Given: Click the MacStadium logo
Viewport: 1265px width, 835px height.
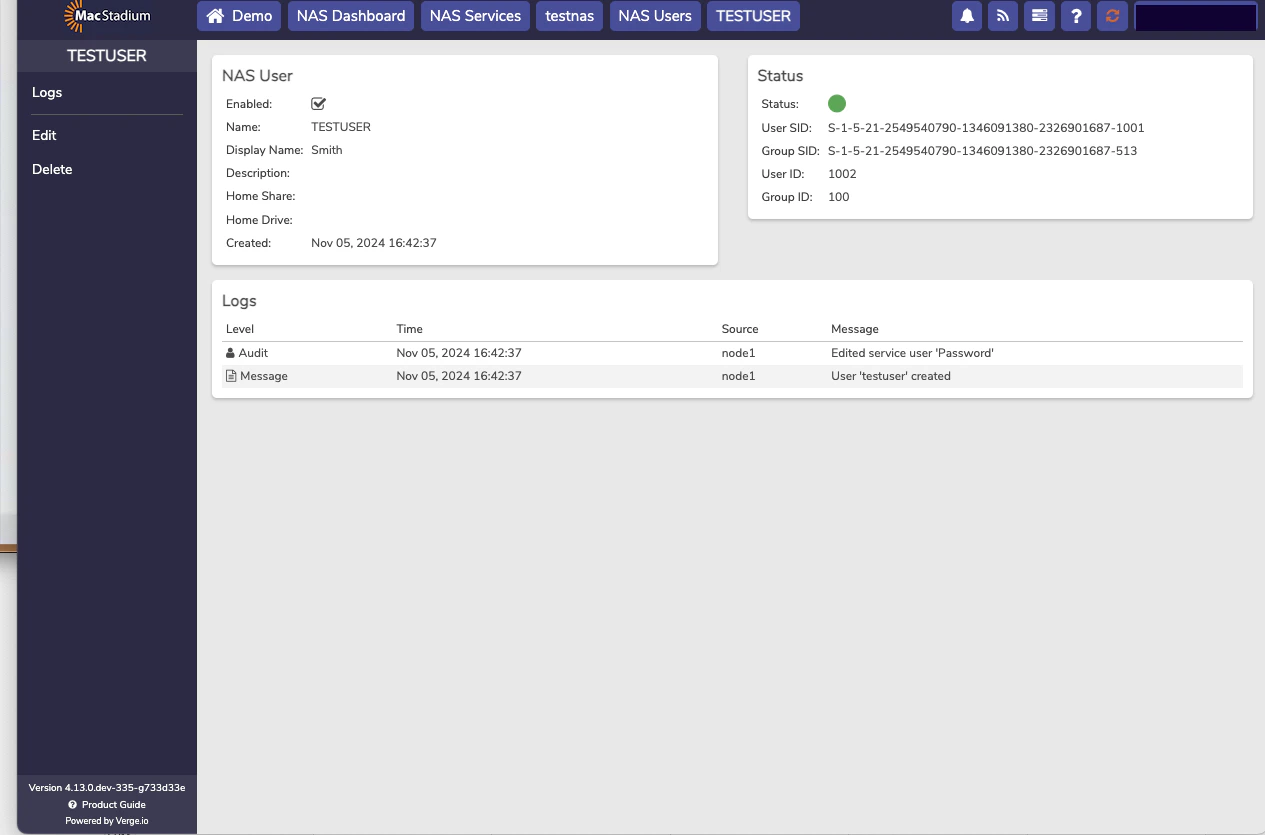Looking at the screenshot, I should [106, 16].
